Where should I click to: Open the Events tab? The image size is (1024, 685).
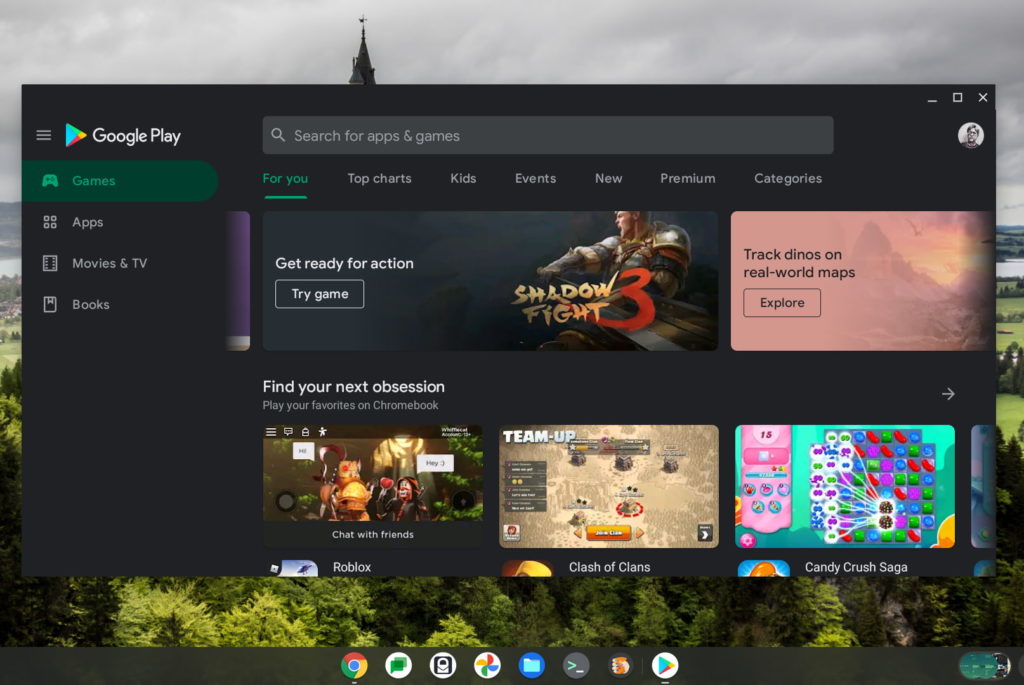(536, 179)
